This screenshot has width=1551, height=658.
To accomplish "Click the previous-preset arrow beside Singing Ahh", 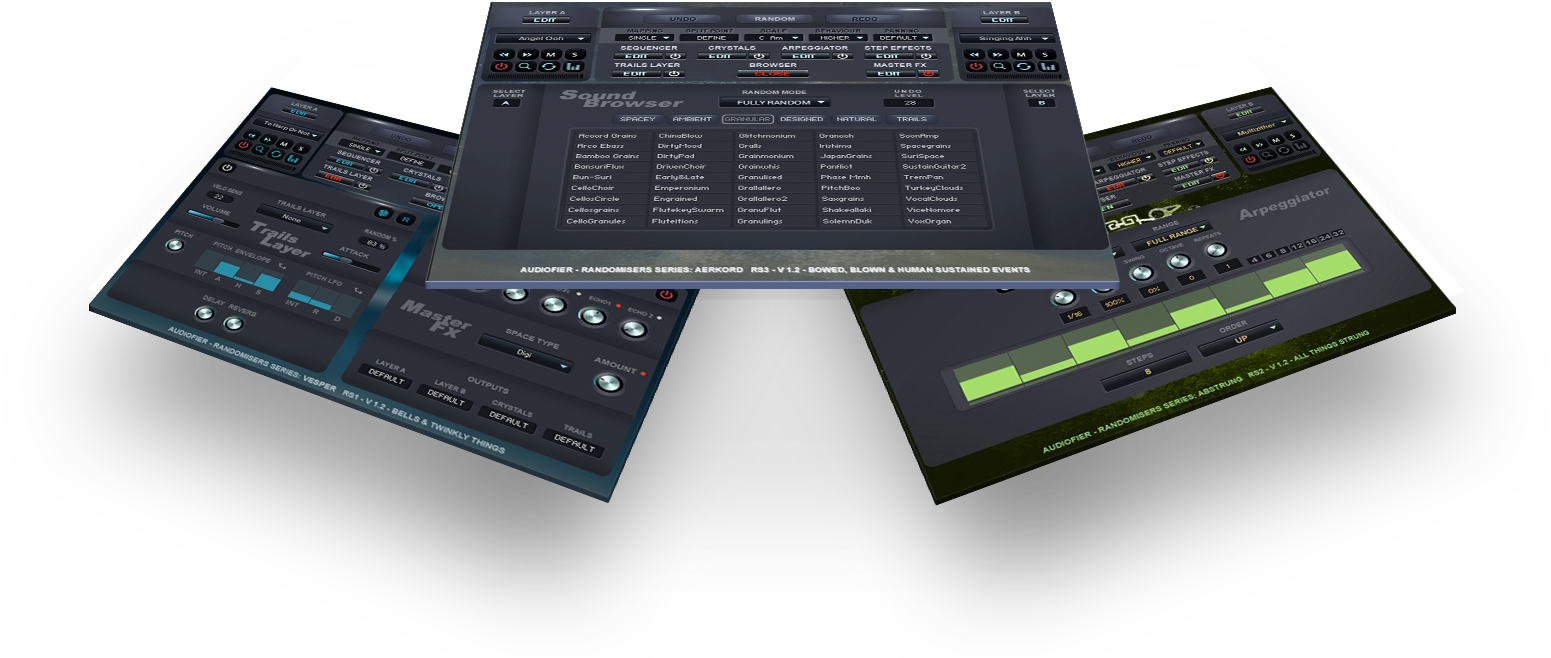I will (x=976, y=55).
